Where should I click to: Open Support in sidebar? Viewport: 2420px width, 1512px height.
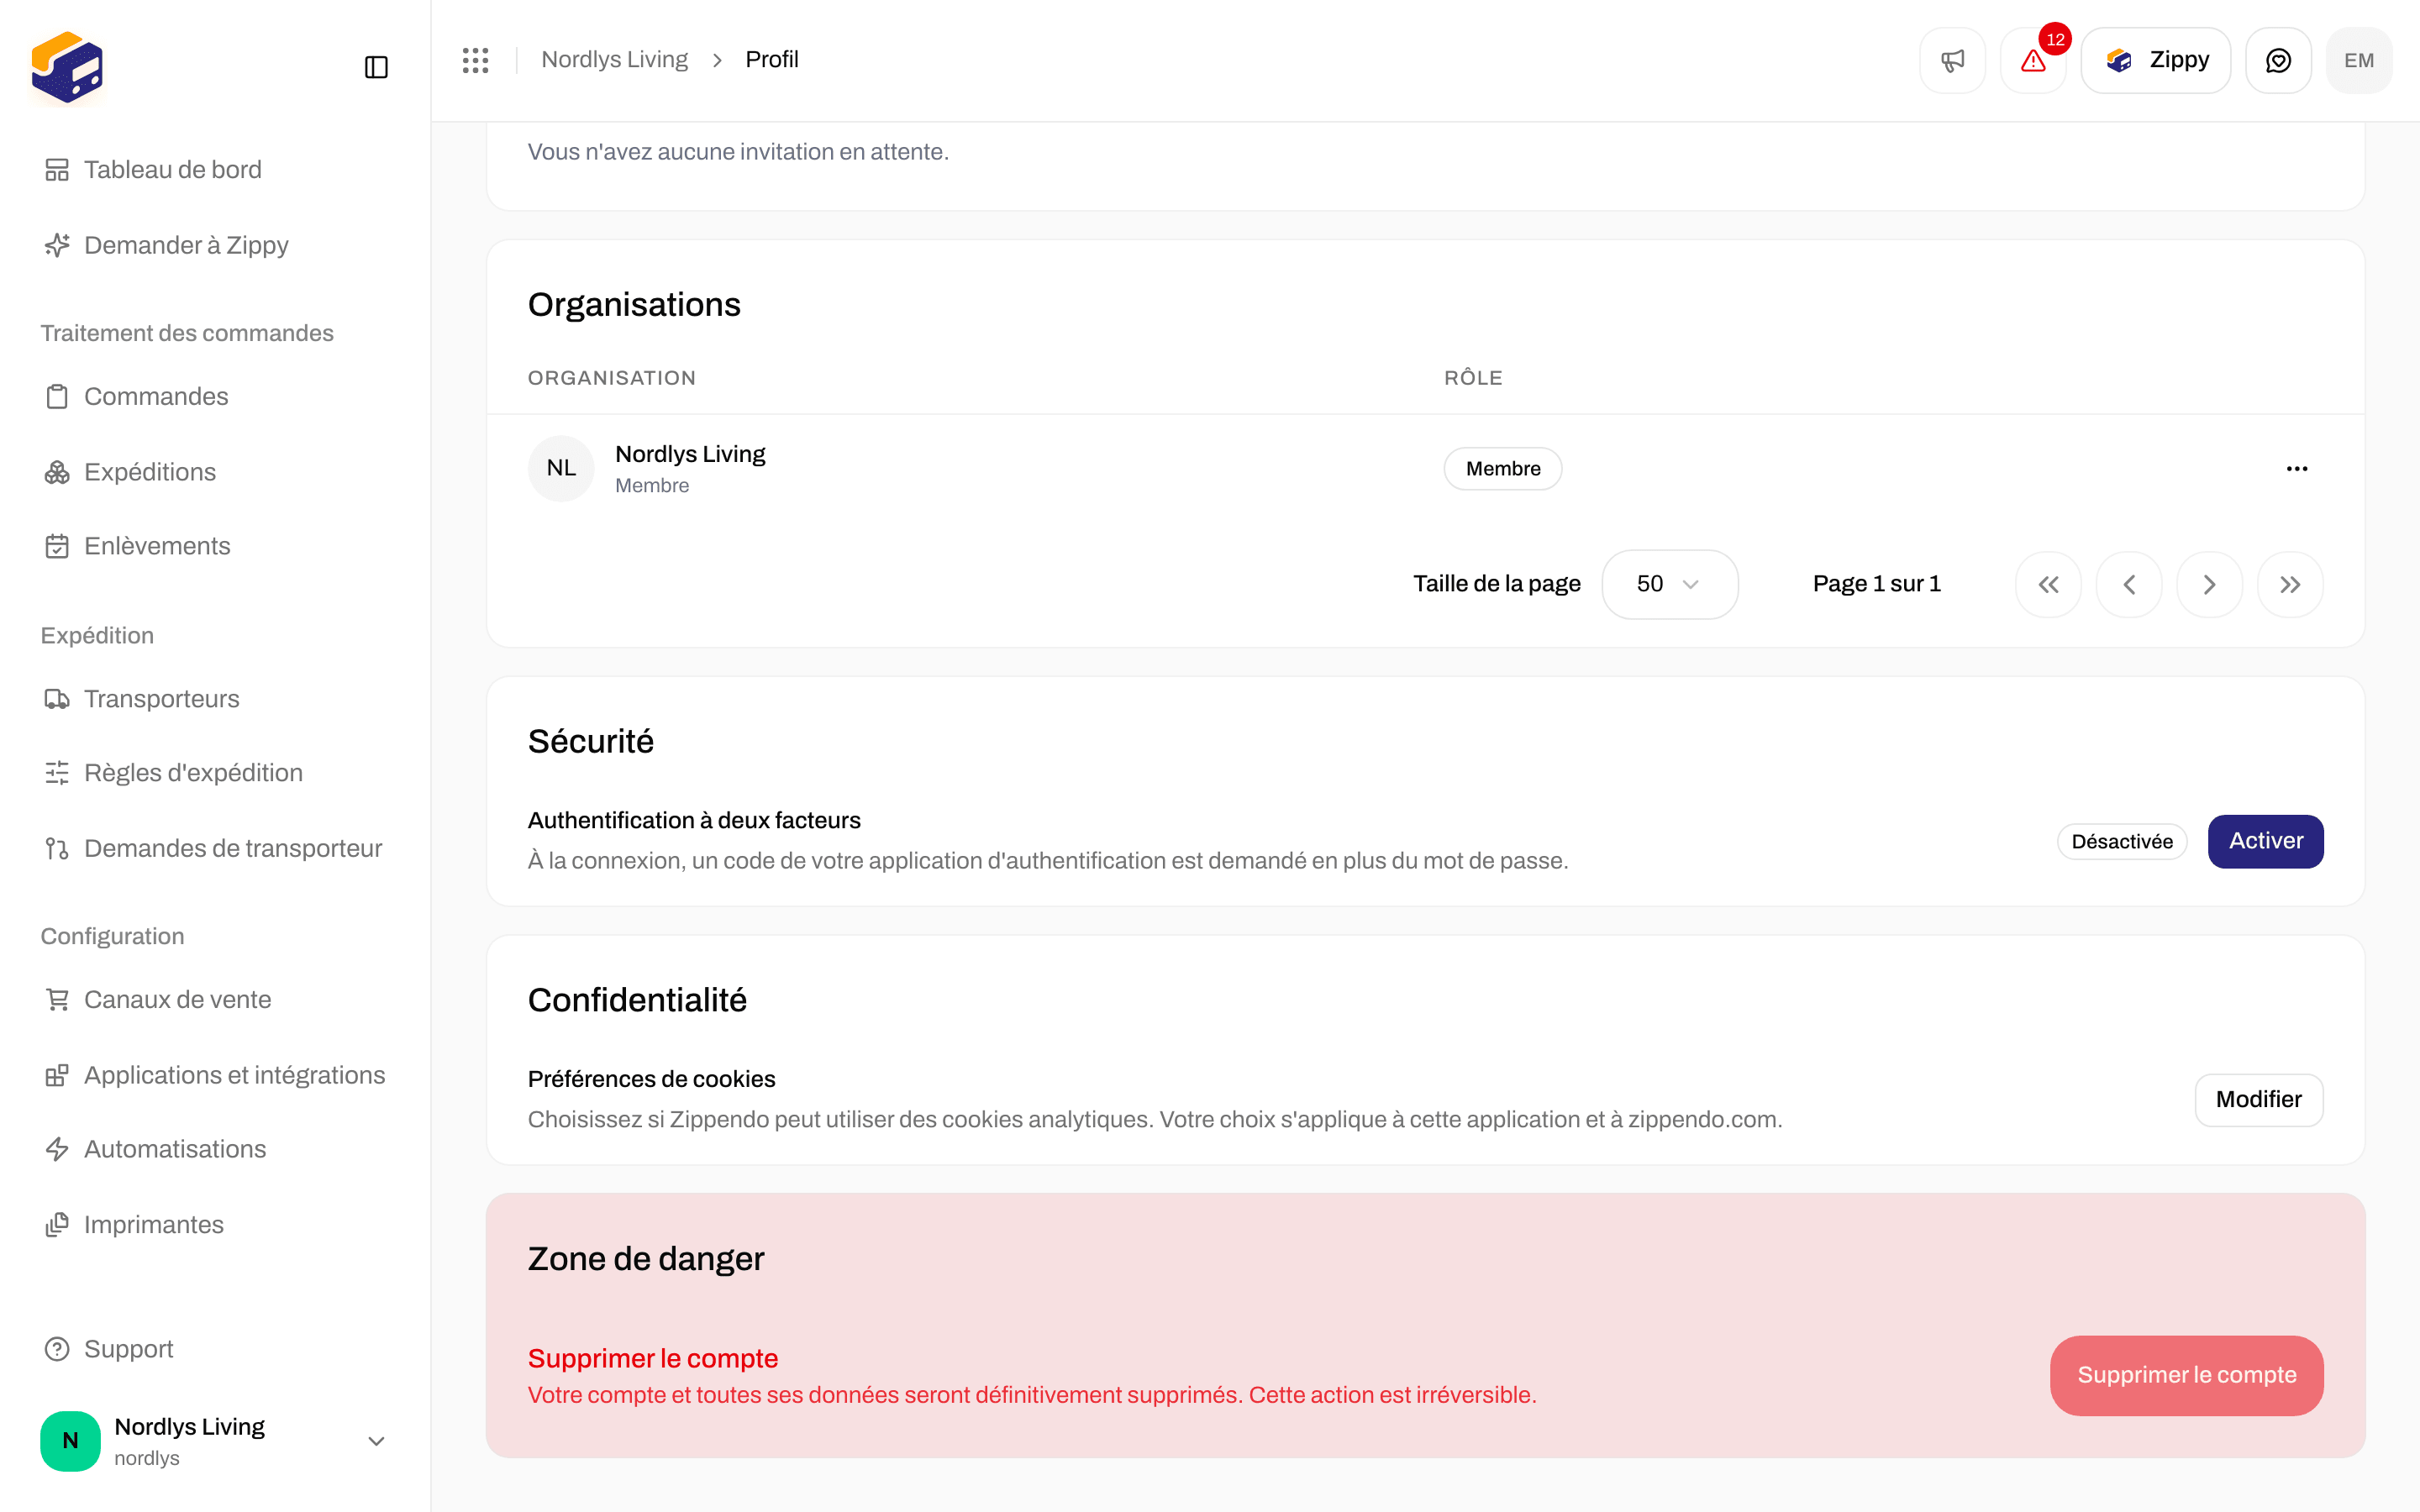click(215, 1349)
